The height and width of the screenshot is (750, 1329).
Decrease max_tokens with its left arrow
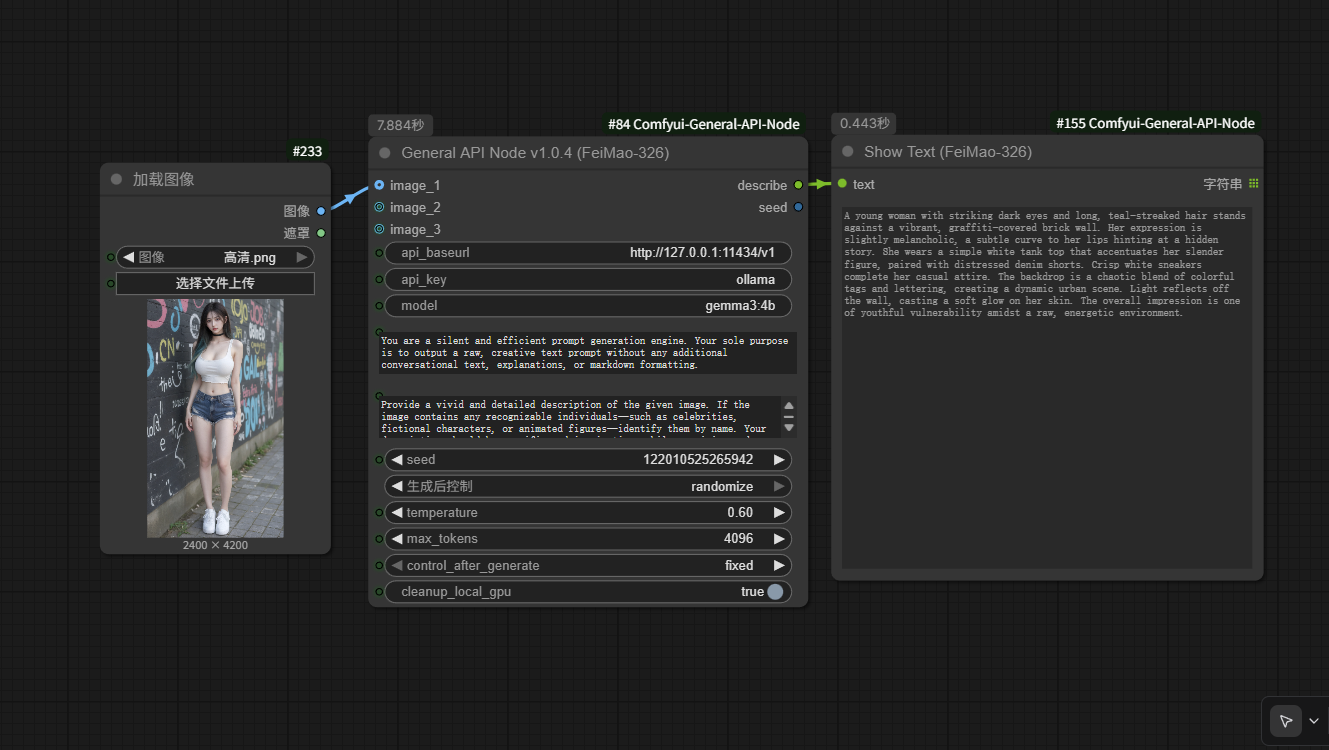point(397,539)
